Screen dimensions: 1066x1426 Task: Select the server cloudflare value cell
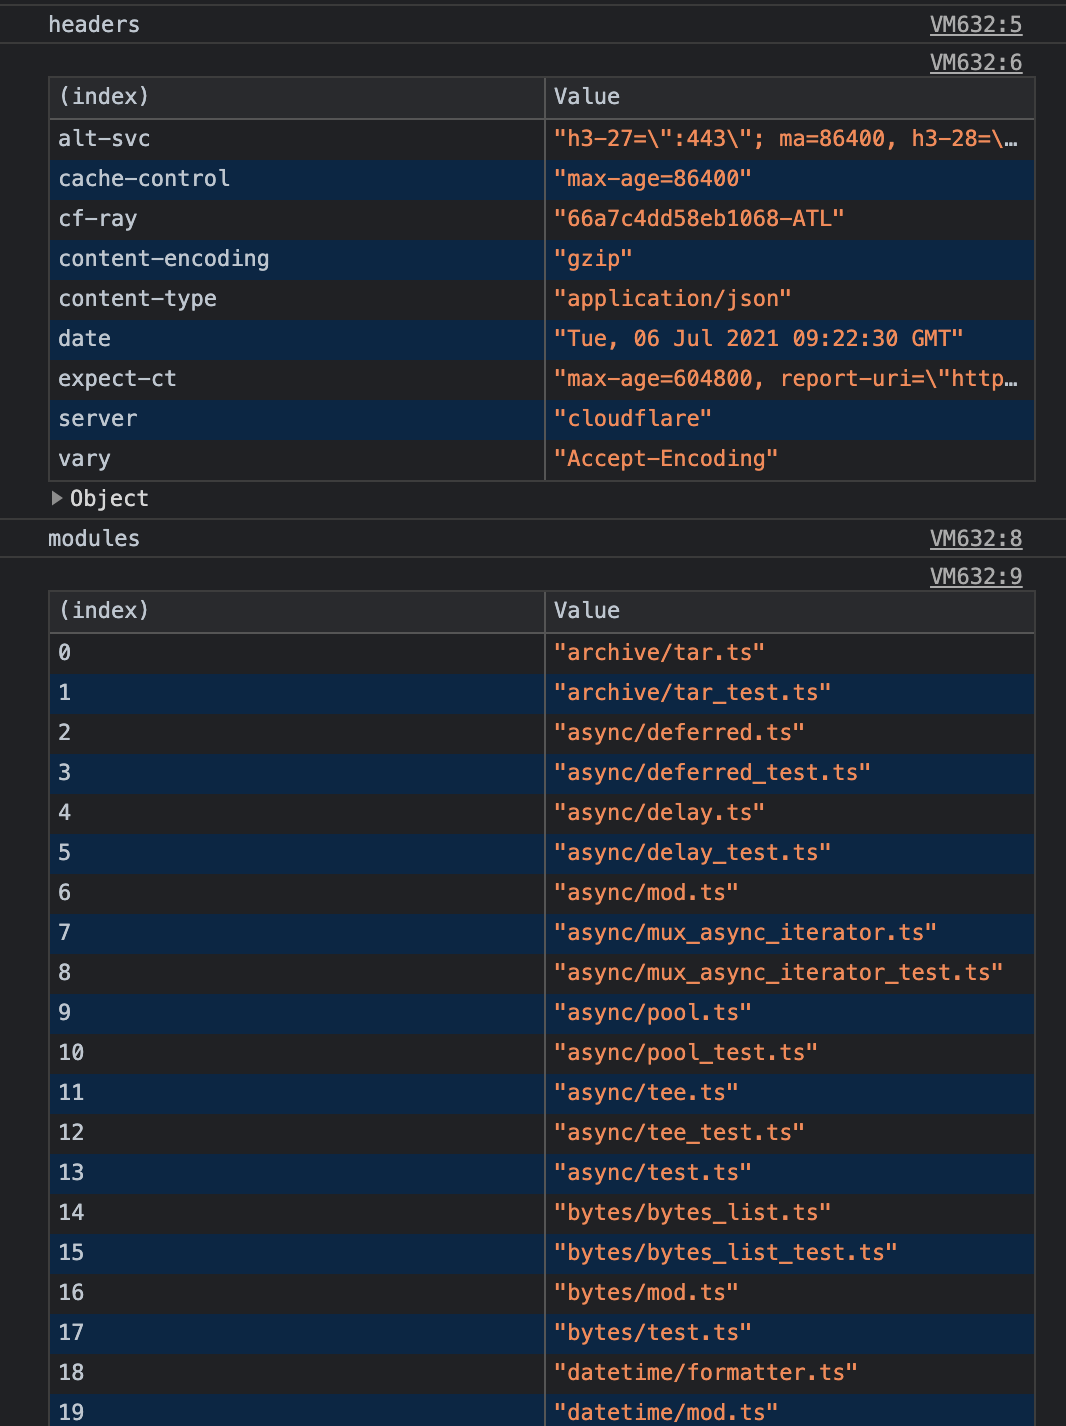point(634,418)
